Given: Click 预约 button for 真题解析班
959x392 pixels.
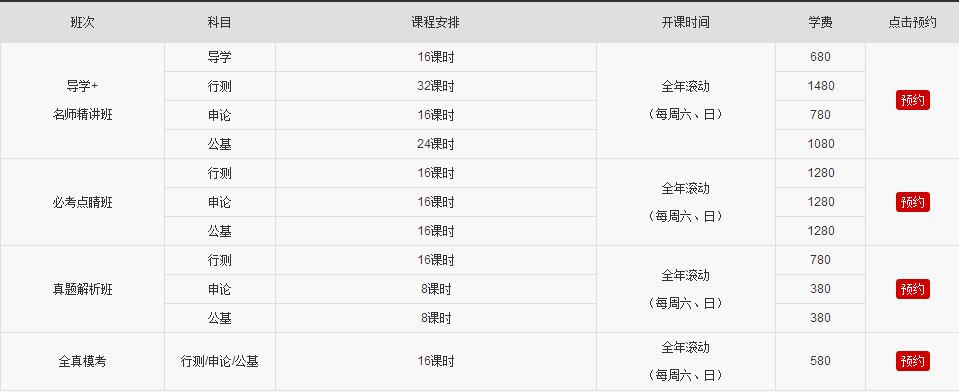Looking at the screenshot, I should point(913,289).
